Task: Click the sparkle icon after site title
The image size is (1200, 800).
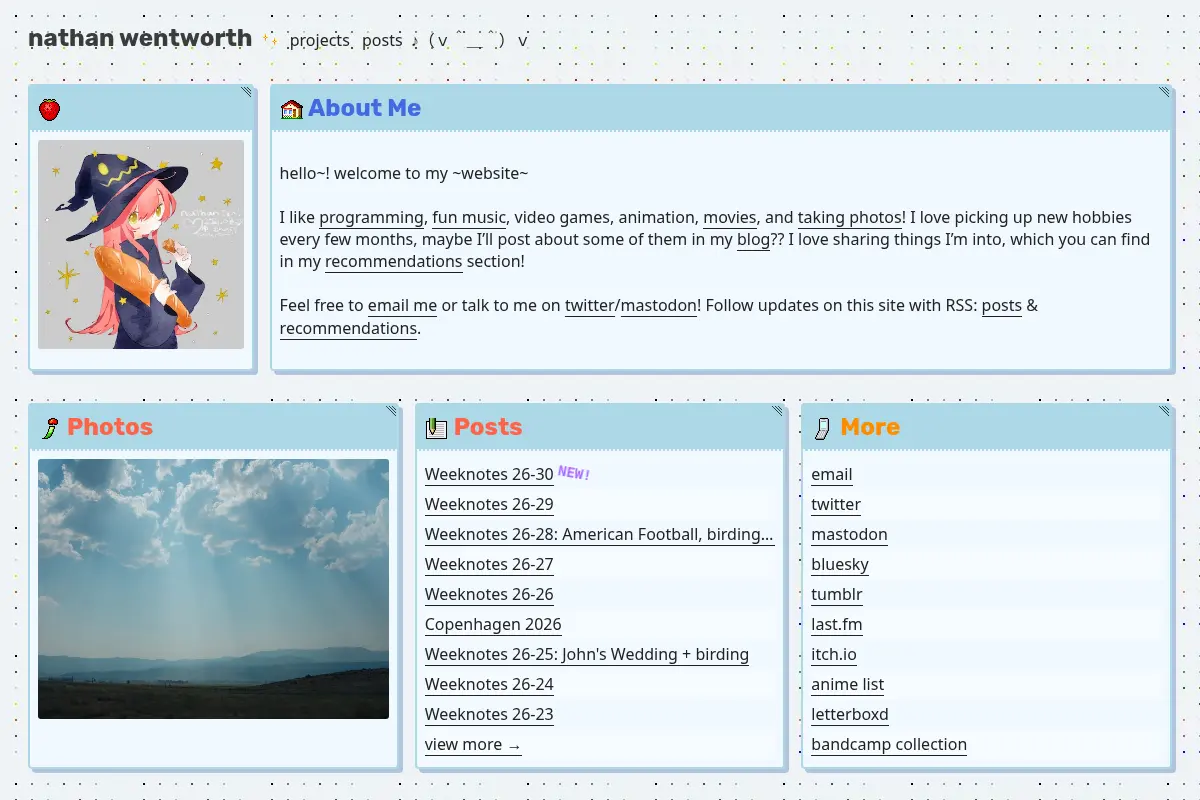Action: (x=269, y=40)
